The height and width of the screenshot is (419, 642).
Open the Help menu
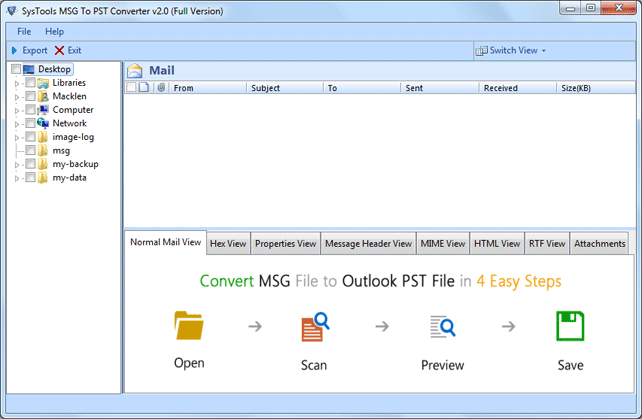click(54, 32)
